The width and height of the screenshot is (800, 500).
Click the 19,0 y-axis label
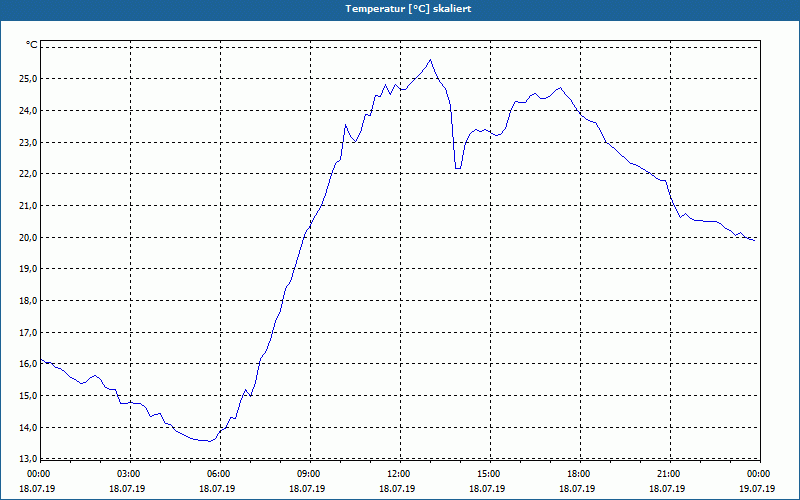point(29,269)
